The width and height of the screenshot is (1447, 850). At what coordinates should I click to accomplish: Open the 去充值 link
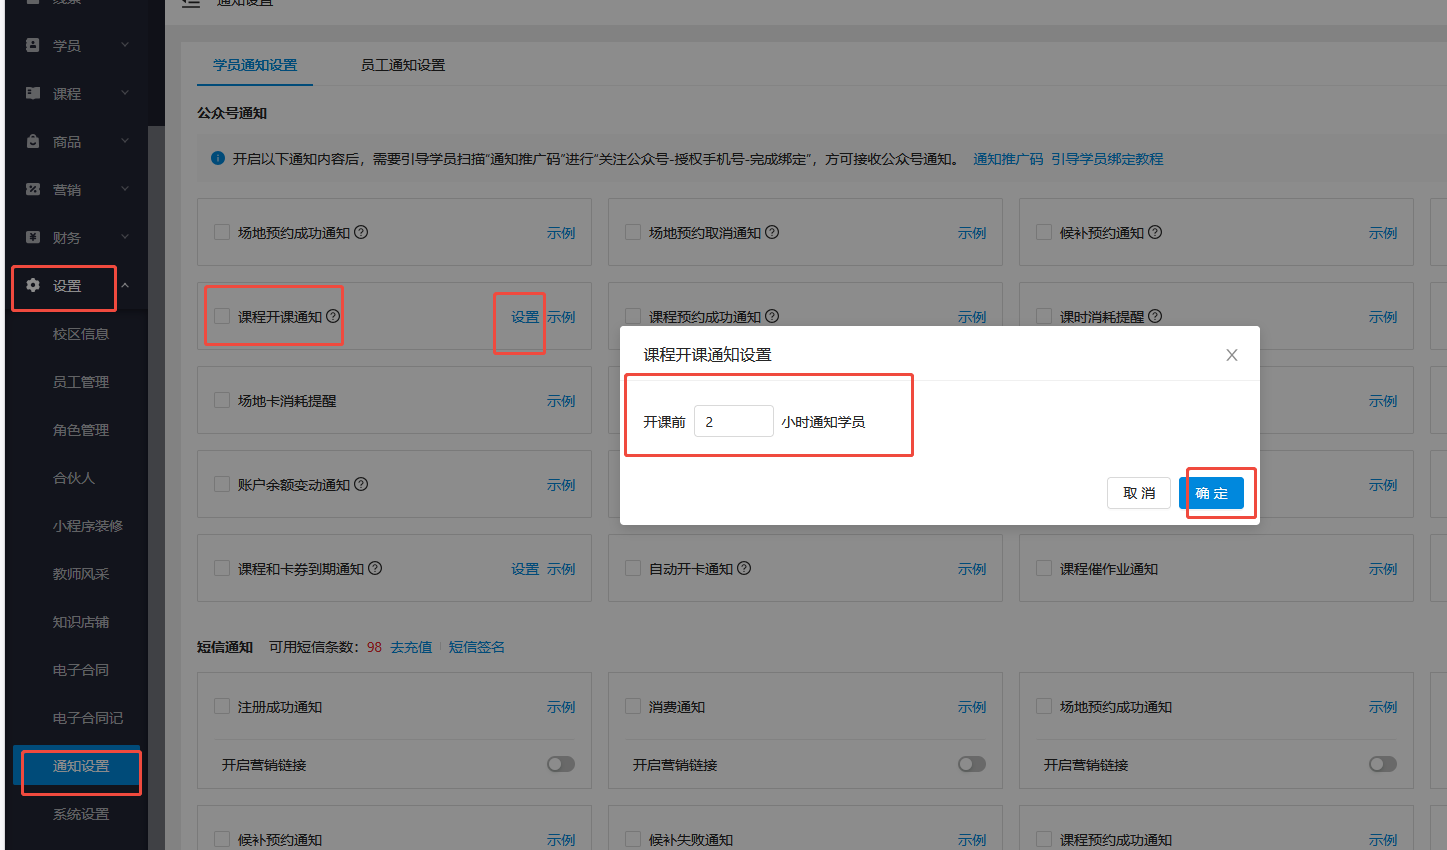(411, 647)
